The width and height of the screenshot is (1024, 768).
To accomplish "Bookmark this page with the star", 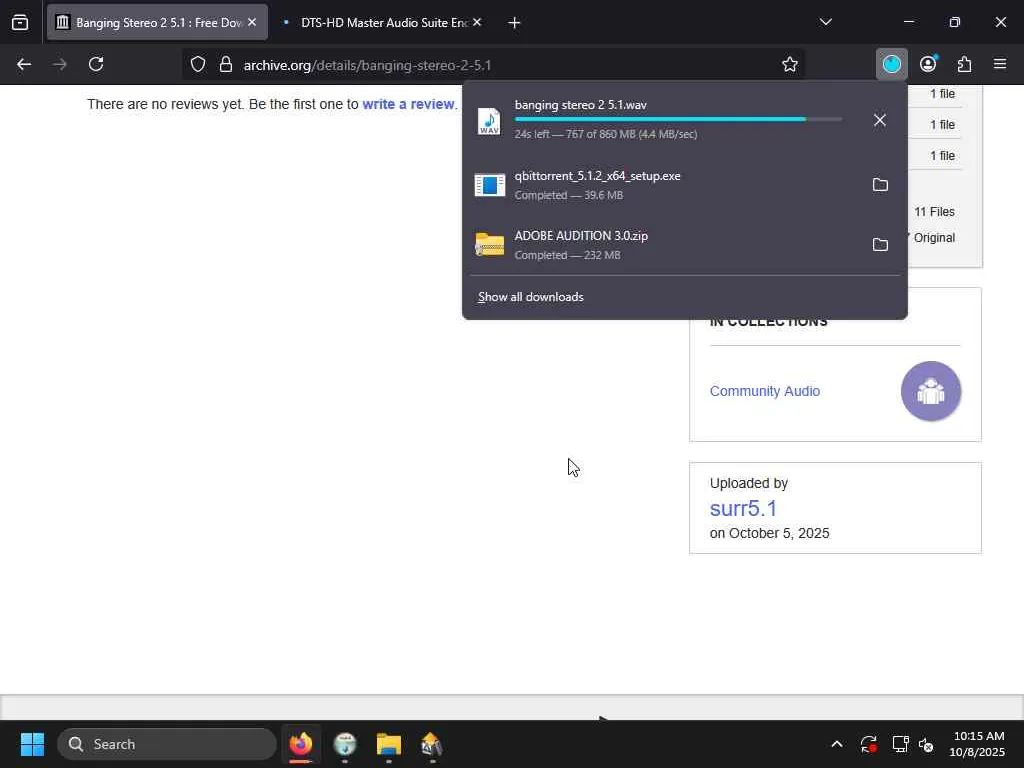I will (790, 64).
